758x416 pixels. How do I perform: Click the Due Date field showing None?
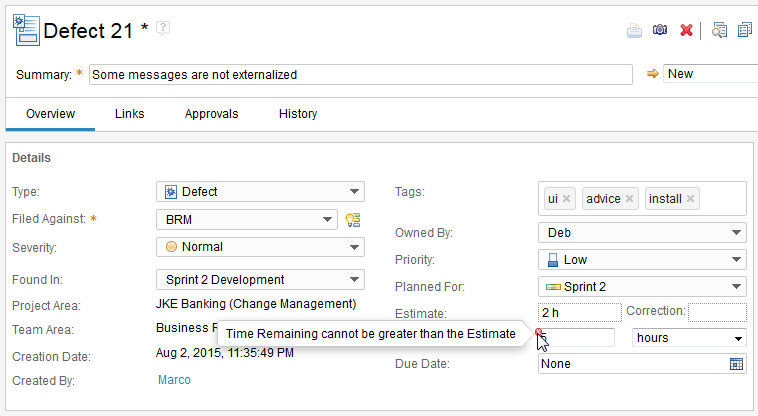642,364
